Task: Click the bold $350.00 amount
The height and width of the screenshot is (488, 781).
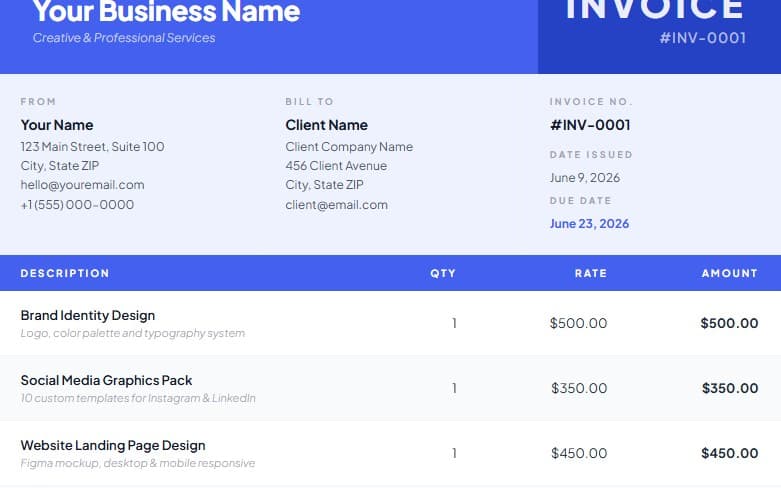Action: click(x=730, y=388)
